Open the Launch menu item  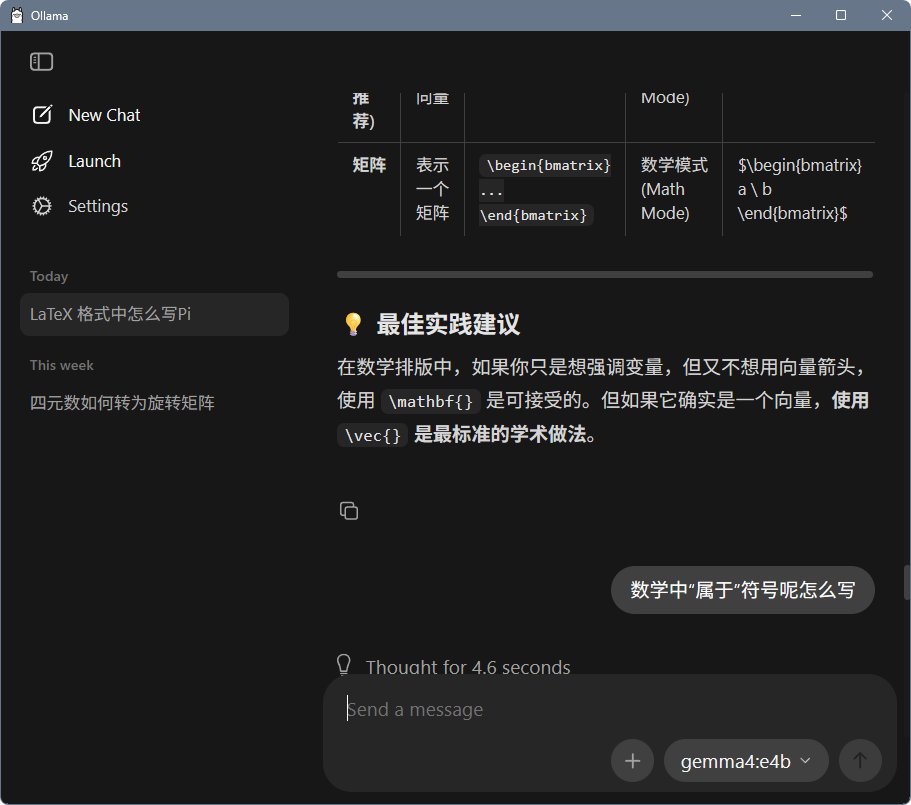pyautogui.click(x=94, y=161)
